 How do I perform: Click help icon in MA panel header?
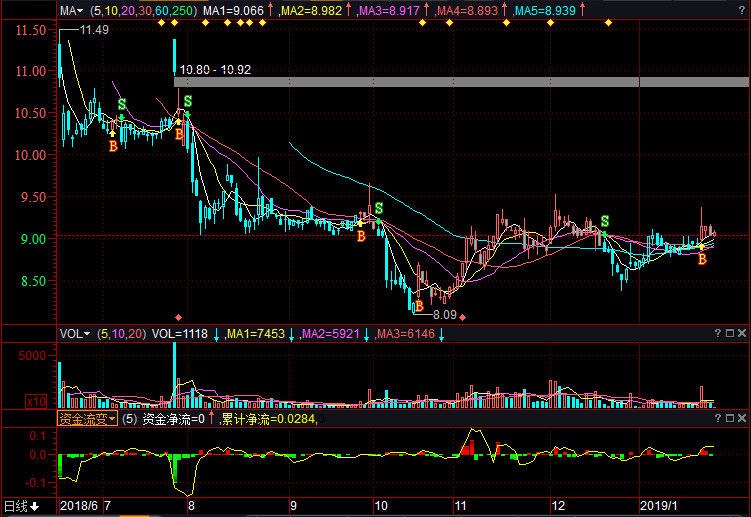pyautogui.click(x=718, y=9)
